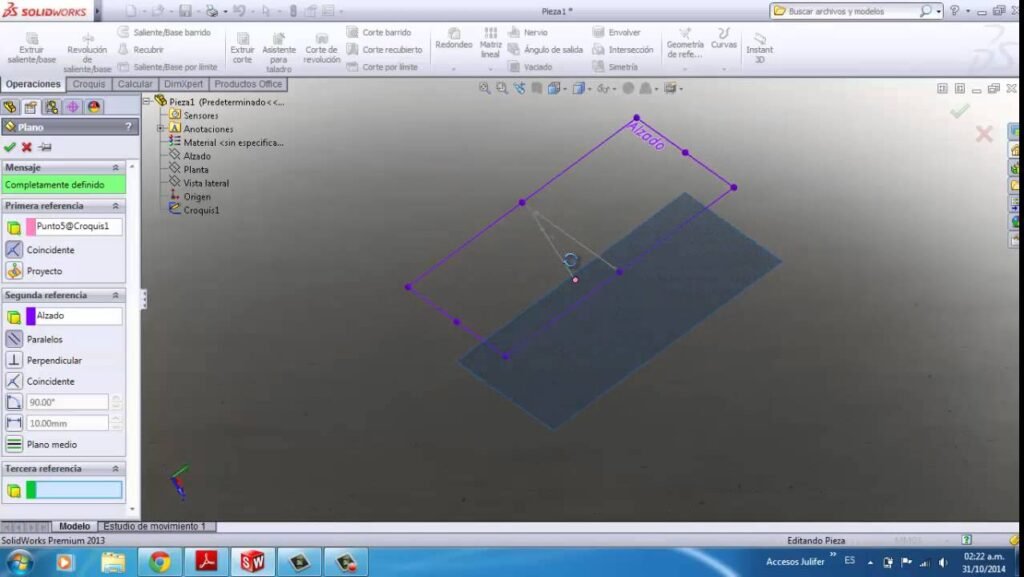Screen dimensions: 1024x577
Task: Click Ángulo de salida tool
Action: [545, 50]
